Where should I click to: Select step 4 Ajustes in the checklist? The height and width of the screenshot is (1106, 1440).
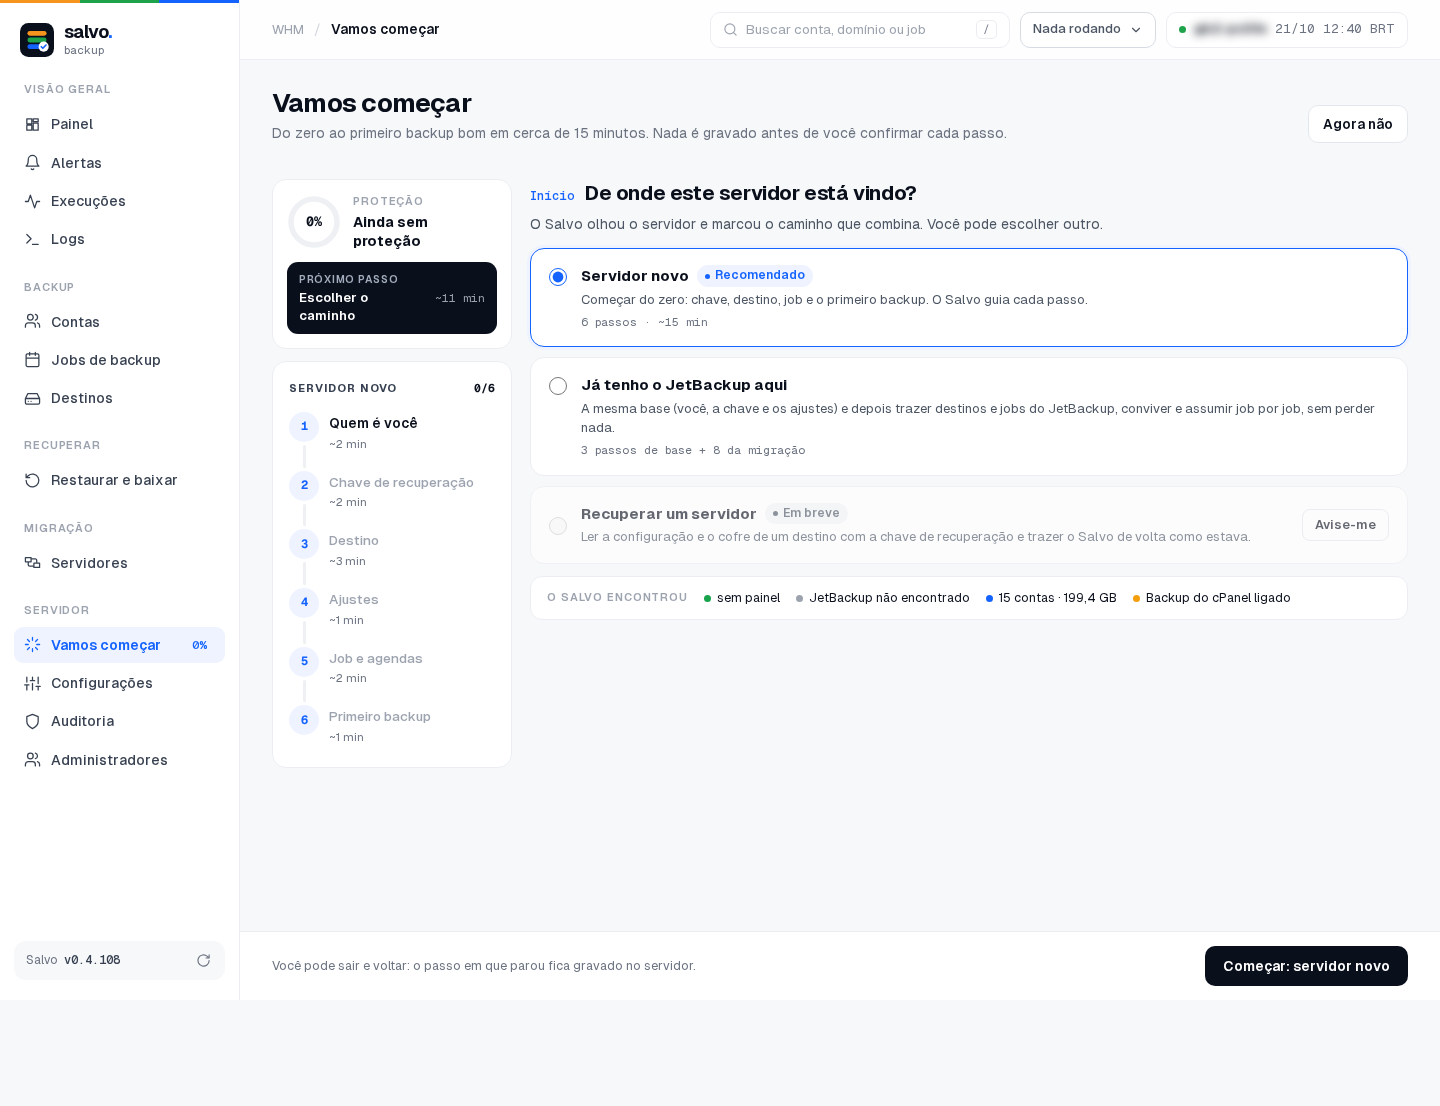pyautogui.click(x=392, y=609)
